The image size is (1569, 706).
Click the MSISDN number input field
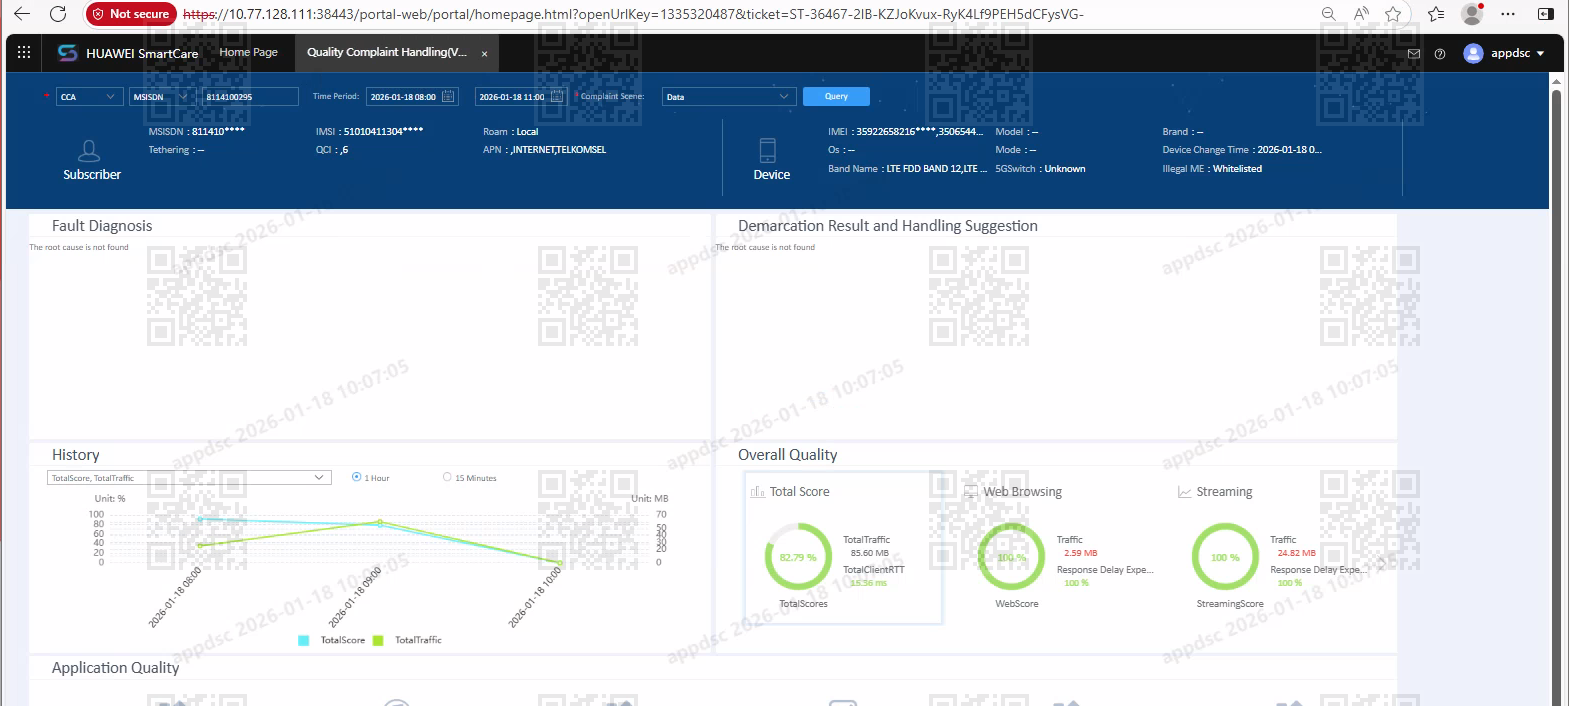pos(250,97)
